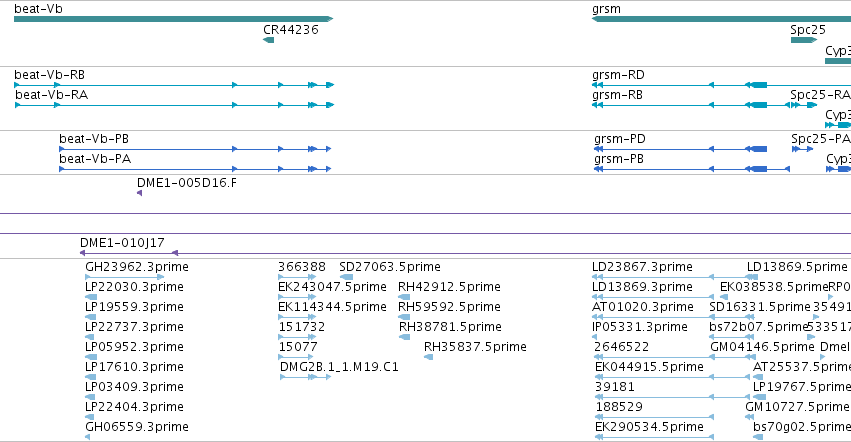Click the 366388 feature label
The image size is (851, 442).
(x=302, y=267)
